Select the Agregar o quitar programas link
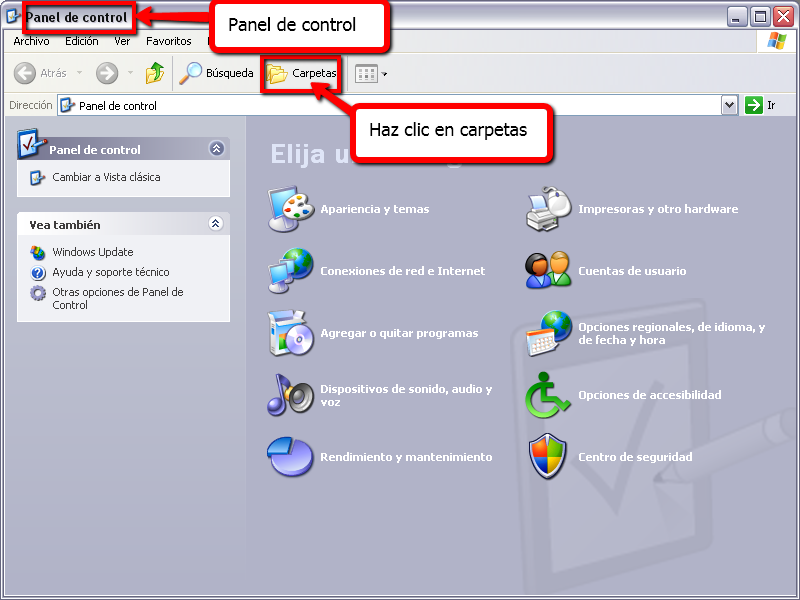Image resolution: width=800 pixels, height=600 pixels. tap(399, 333)
